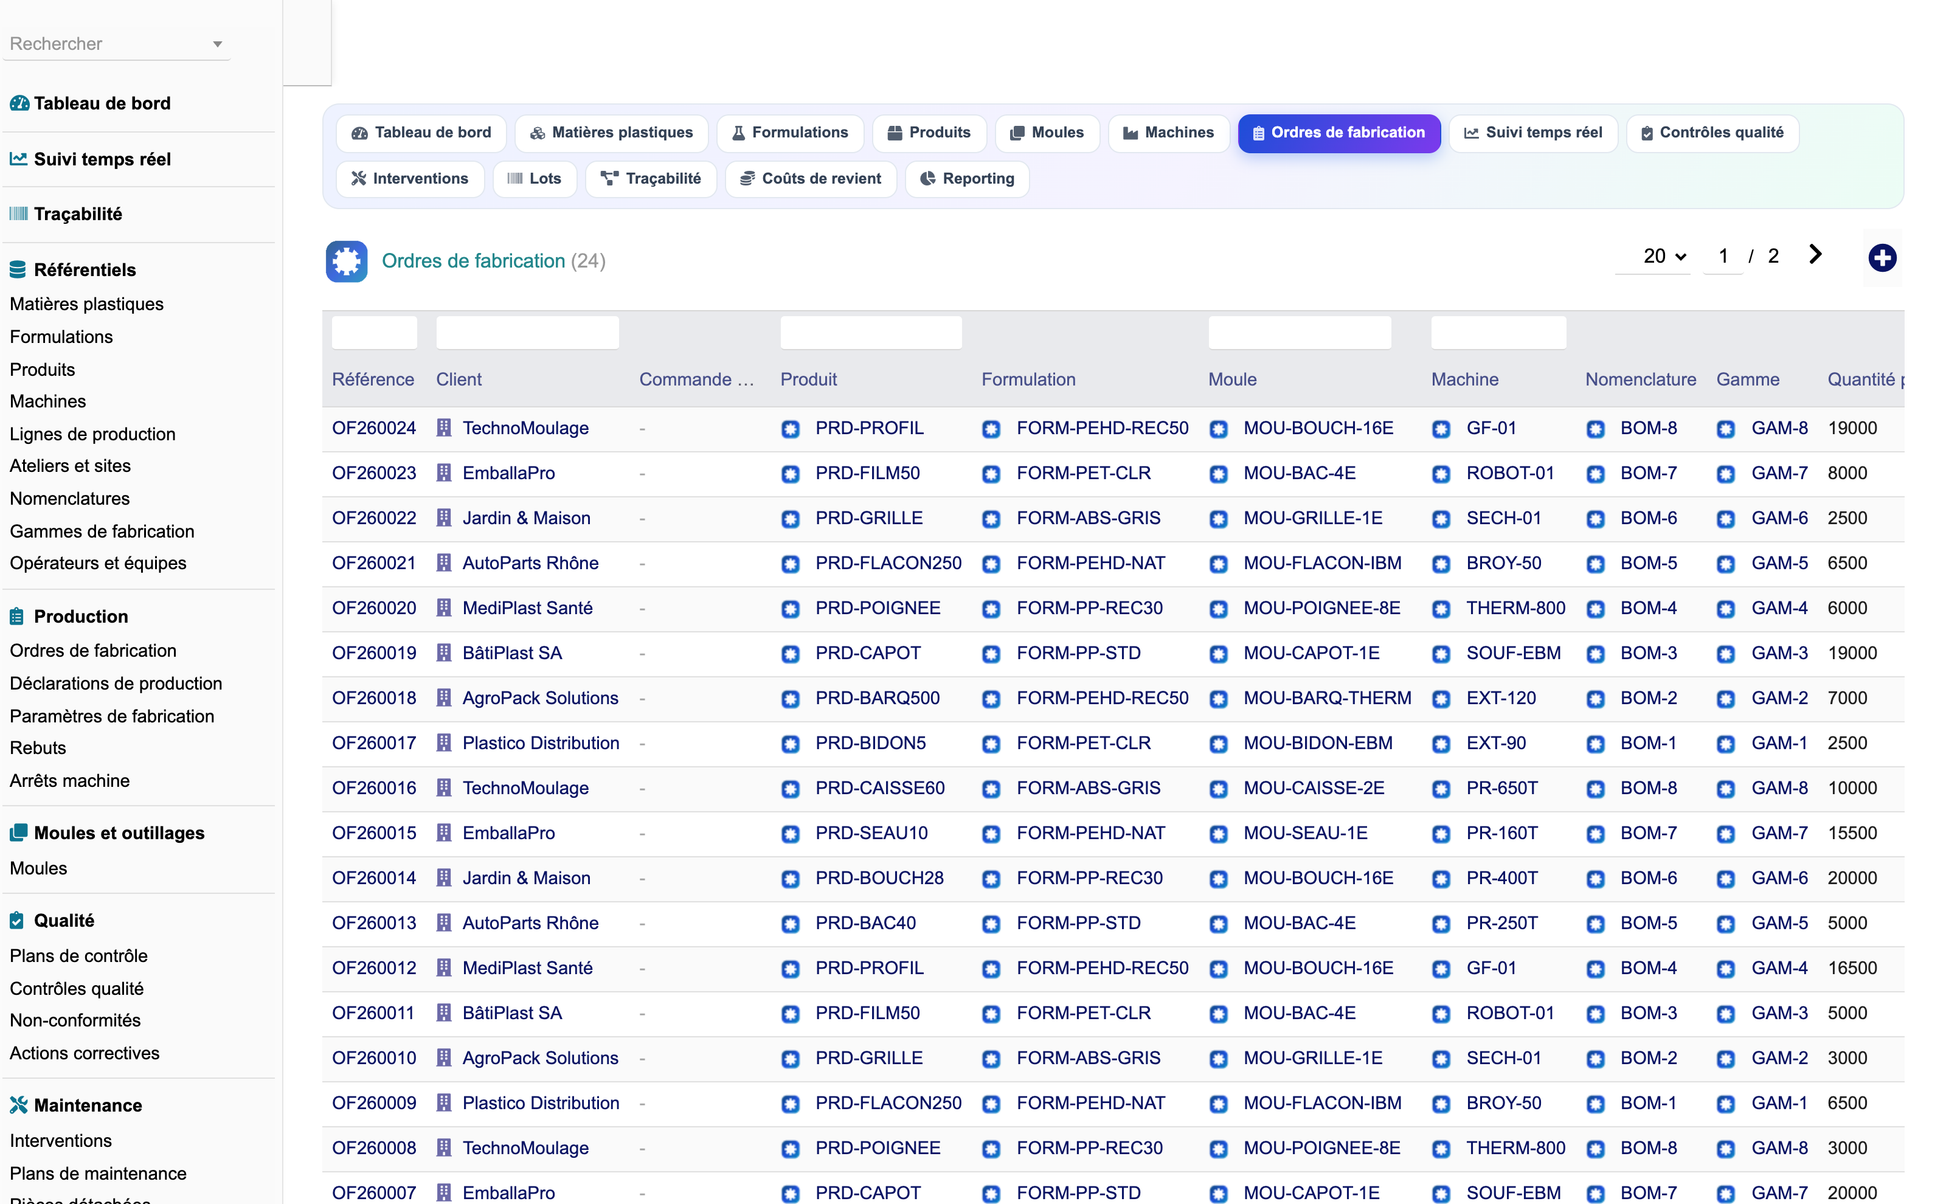Click machine icon next to THERM-800 in OF260020
Screen dimensions: 1946x1204
tap(1441, 609)
